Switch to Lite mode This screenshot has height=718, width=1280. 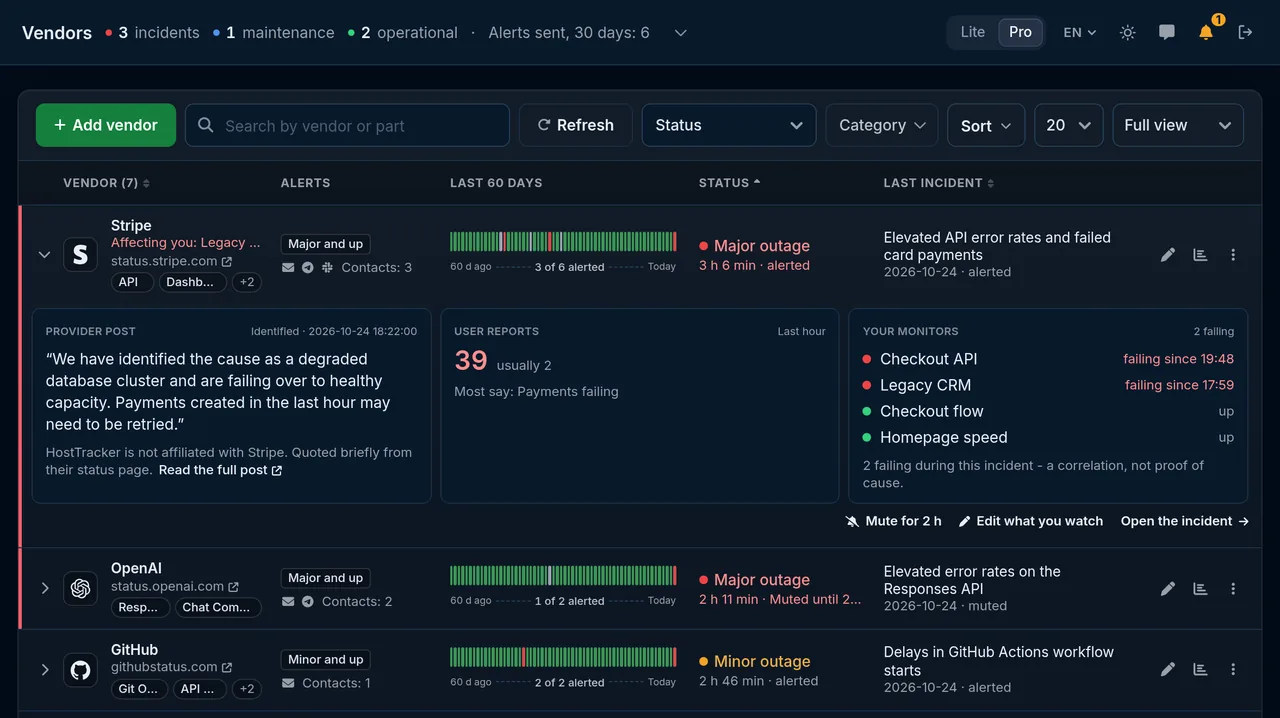pyautogui.click(x=973, y=32)
